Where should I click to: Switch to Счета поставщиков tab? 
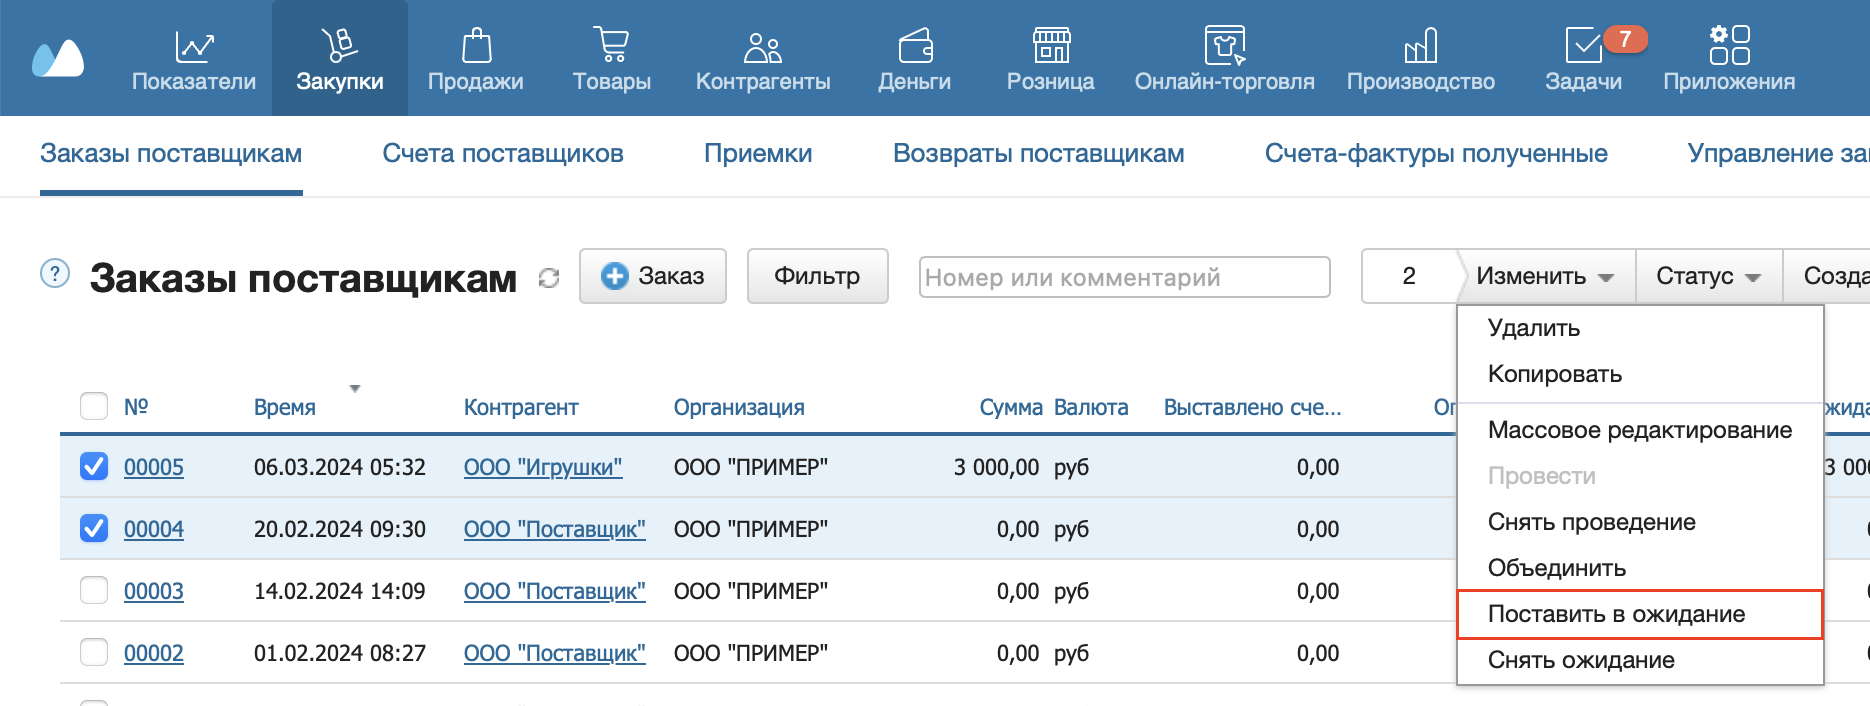coord(503,154)
